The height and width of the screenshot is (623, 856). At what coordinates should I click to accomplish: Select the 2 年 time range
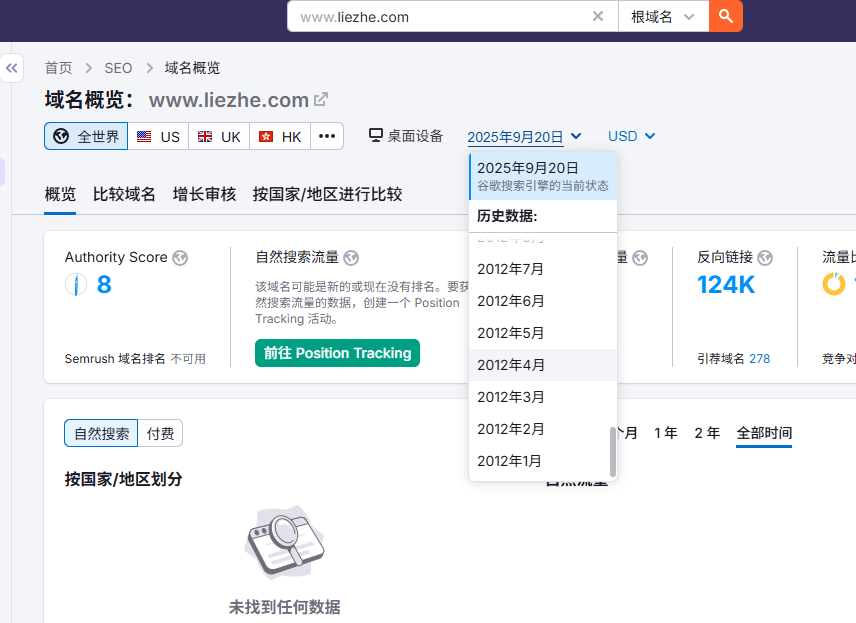tap(707, 433)
